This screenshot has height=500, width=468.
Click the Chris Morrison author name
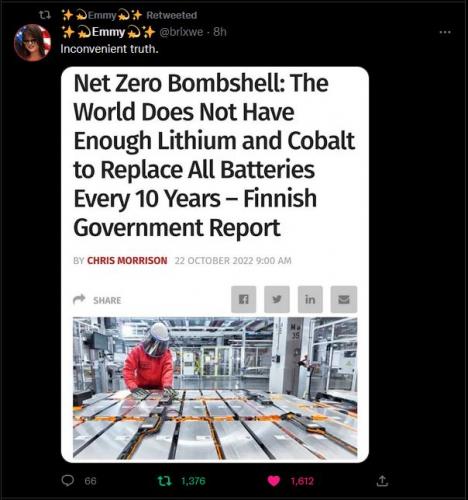pos(127,260)
